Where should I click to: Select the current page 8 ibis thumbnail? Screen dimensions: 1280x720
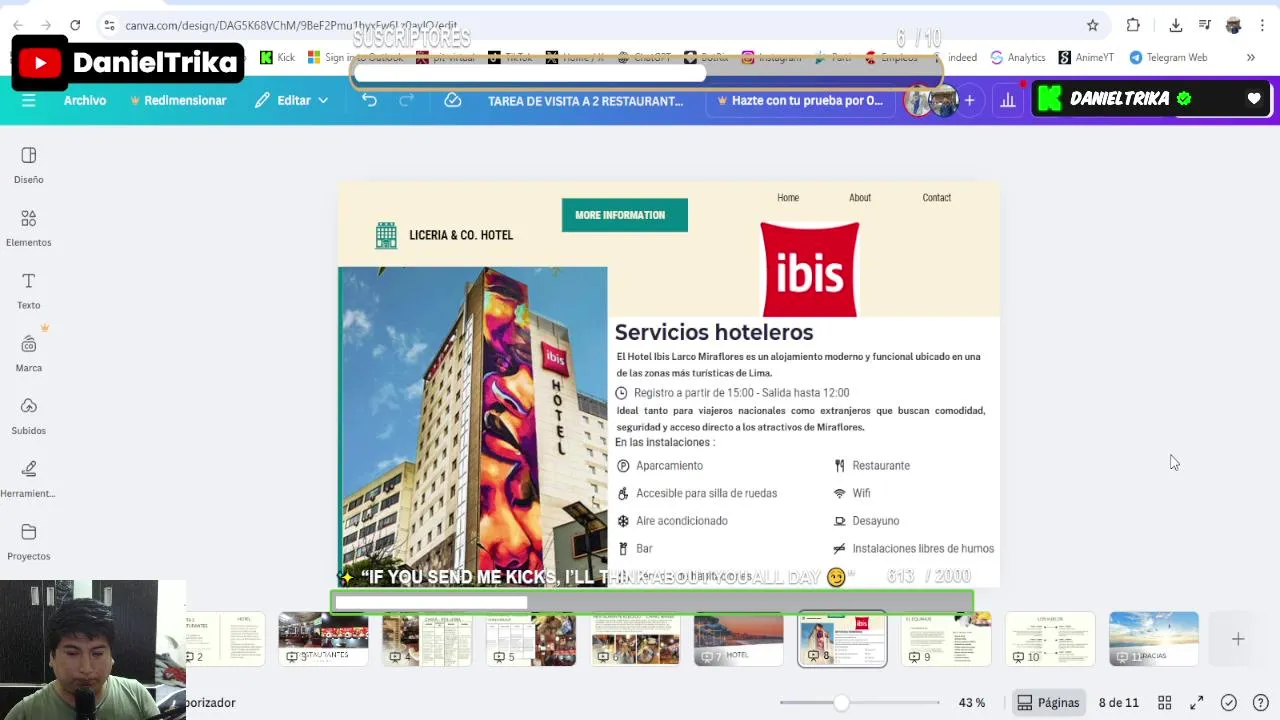(842, 639)
